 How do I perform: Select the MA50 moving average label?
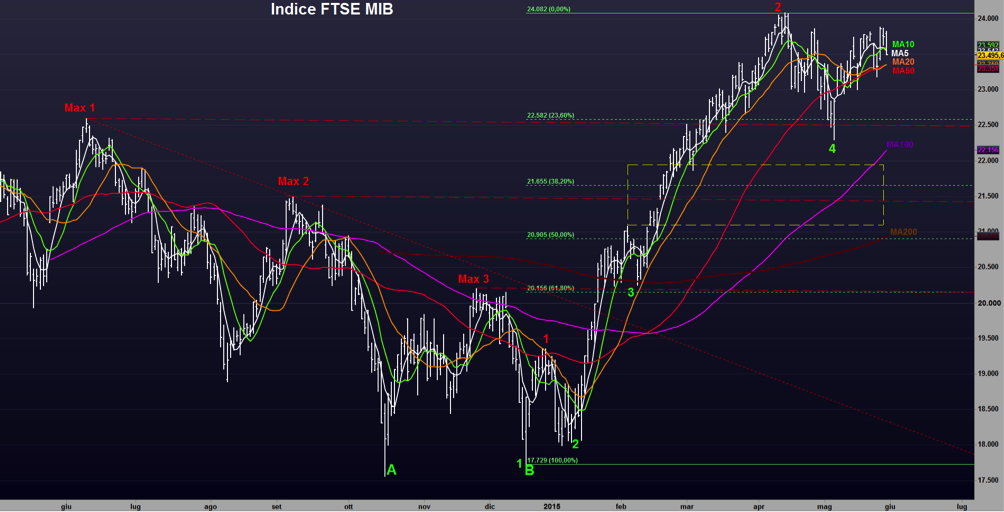point(903,70)
